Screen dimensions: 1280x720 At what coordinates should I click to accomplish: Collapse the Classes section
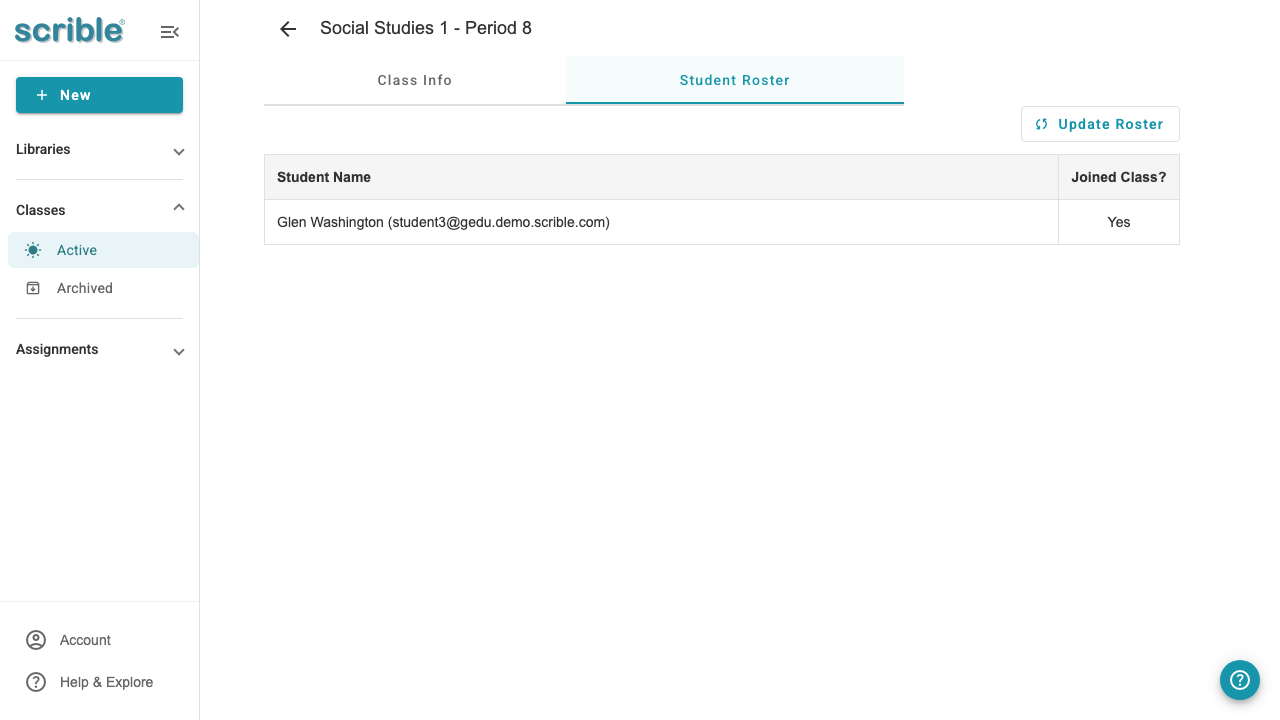tap(178, 208)
